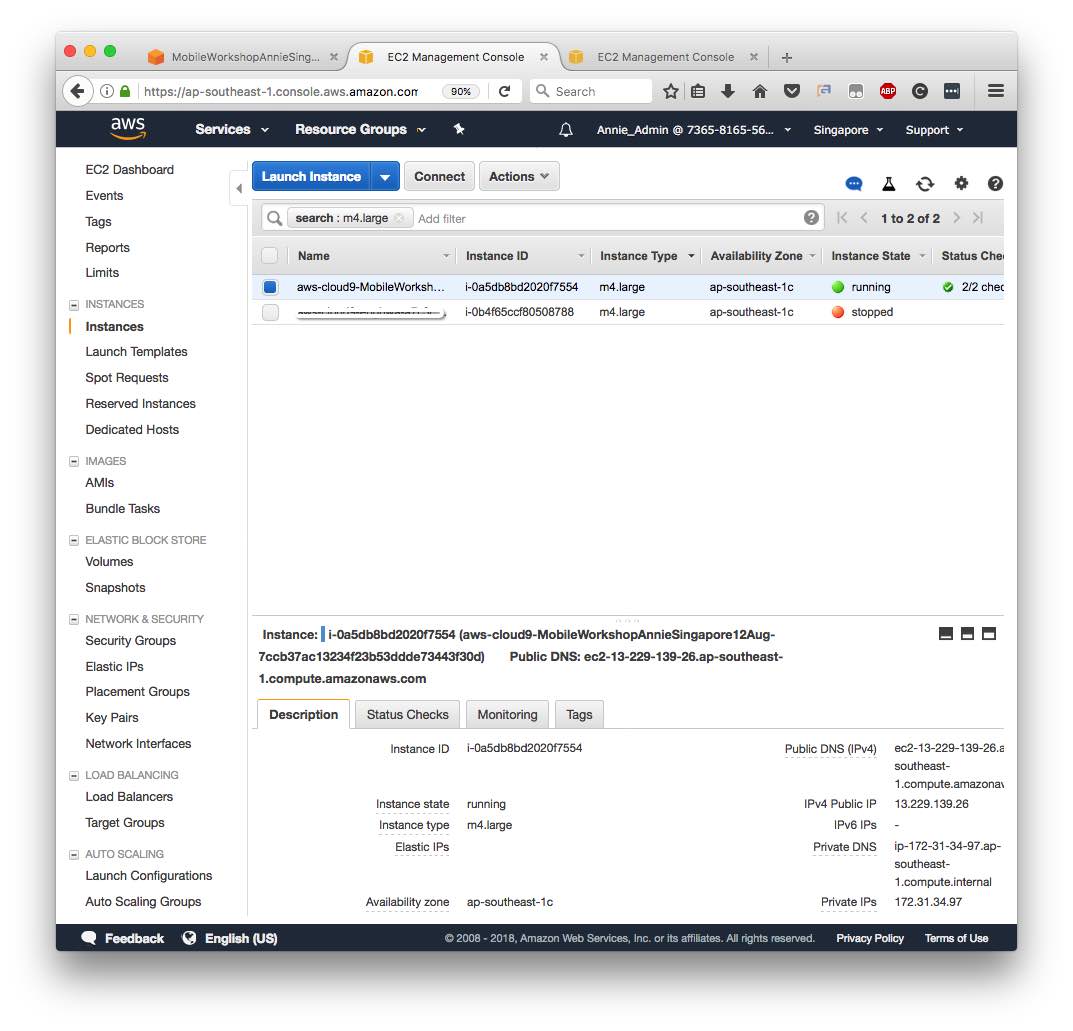The image size is (1073, 1031).
Task: Click the browser Search box
Action: coord(591,91)
